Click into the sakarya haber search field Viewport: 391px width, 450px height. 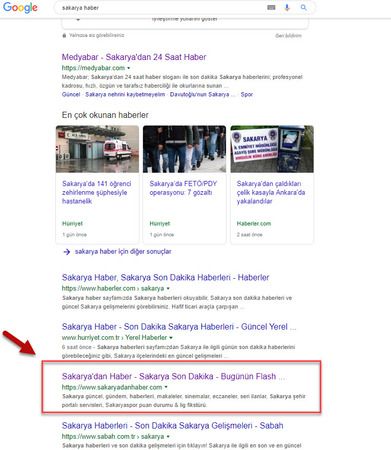point(160,8)
